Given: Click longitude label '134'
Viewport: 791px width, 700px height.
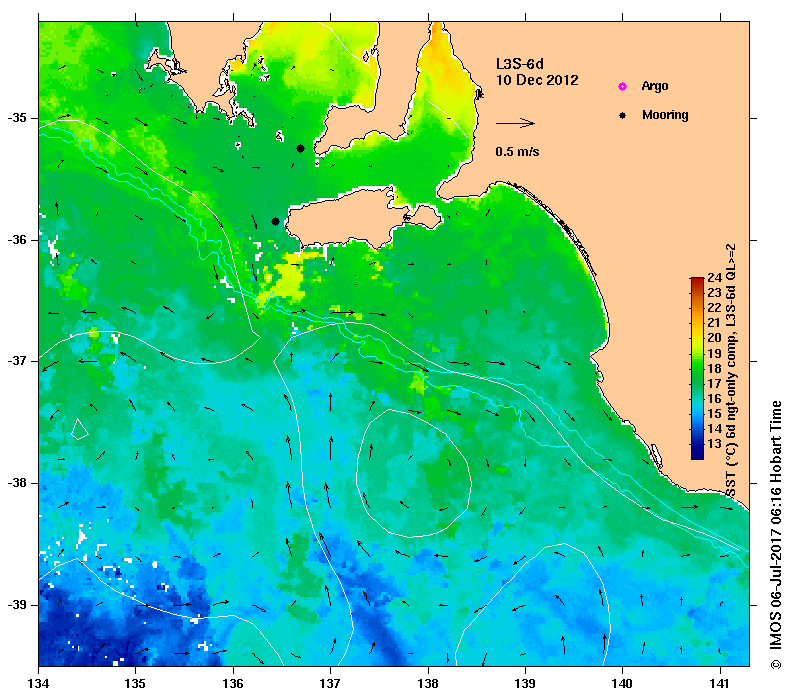Looking at the screenshot, I should tap(39, 684).
